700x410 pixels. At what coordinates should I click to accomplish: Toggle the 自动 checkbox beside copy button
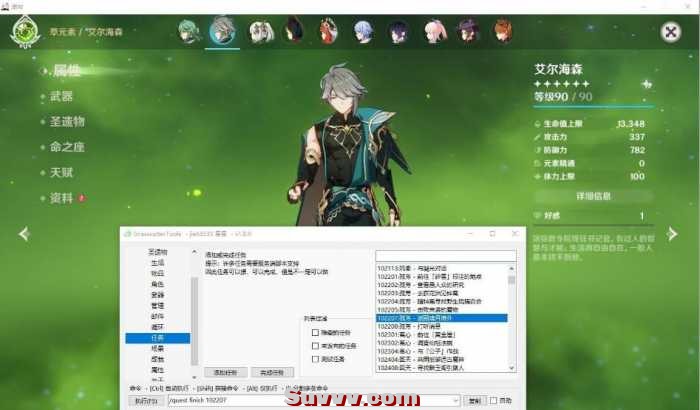[493, 400]
